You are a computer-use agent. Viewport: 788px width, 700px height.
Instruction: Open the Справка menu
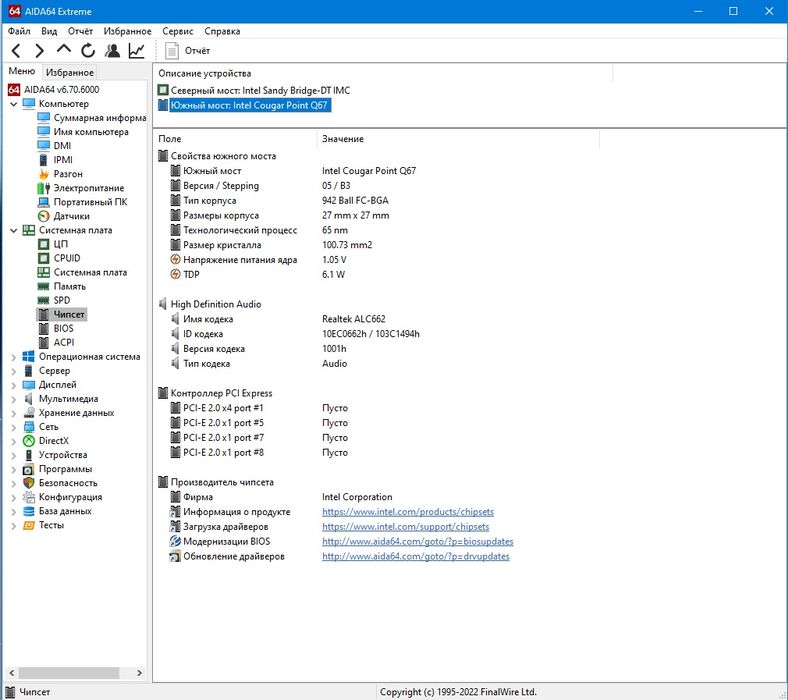(222, 31)
